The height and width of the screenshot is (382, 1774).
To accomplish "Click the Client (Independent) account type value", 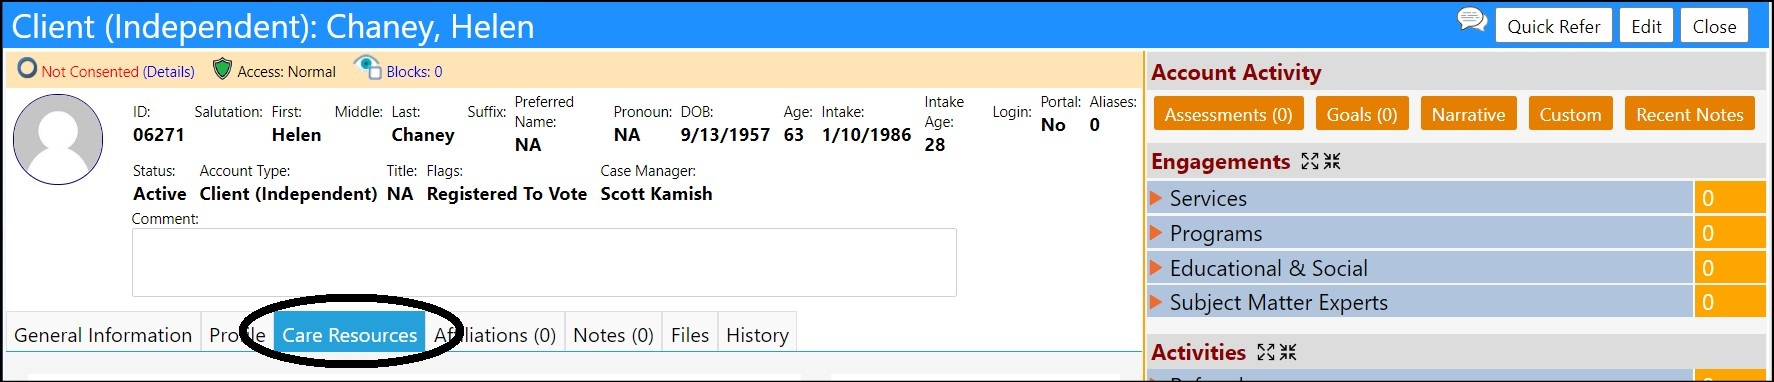I will pyautogui.click(x=288, y=194).
